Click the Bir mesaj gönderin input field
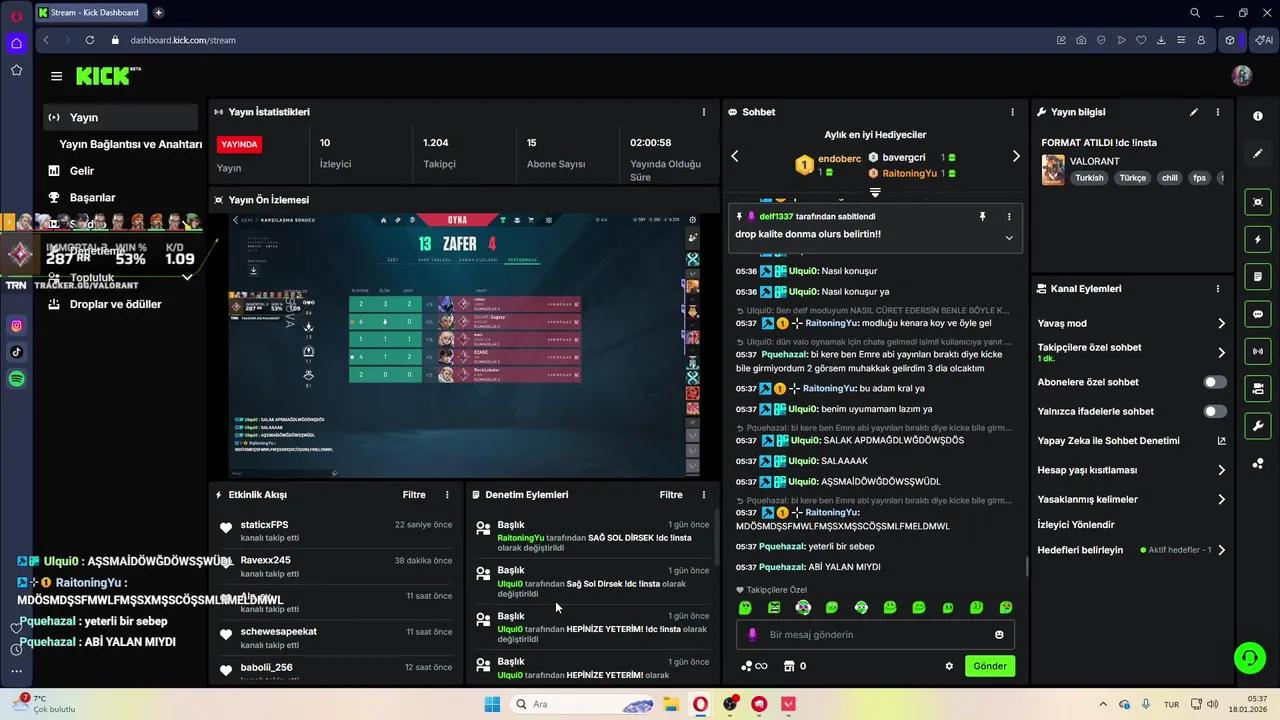 (870, 635)
